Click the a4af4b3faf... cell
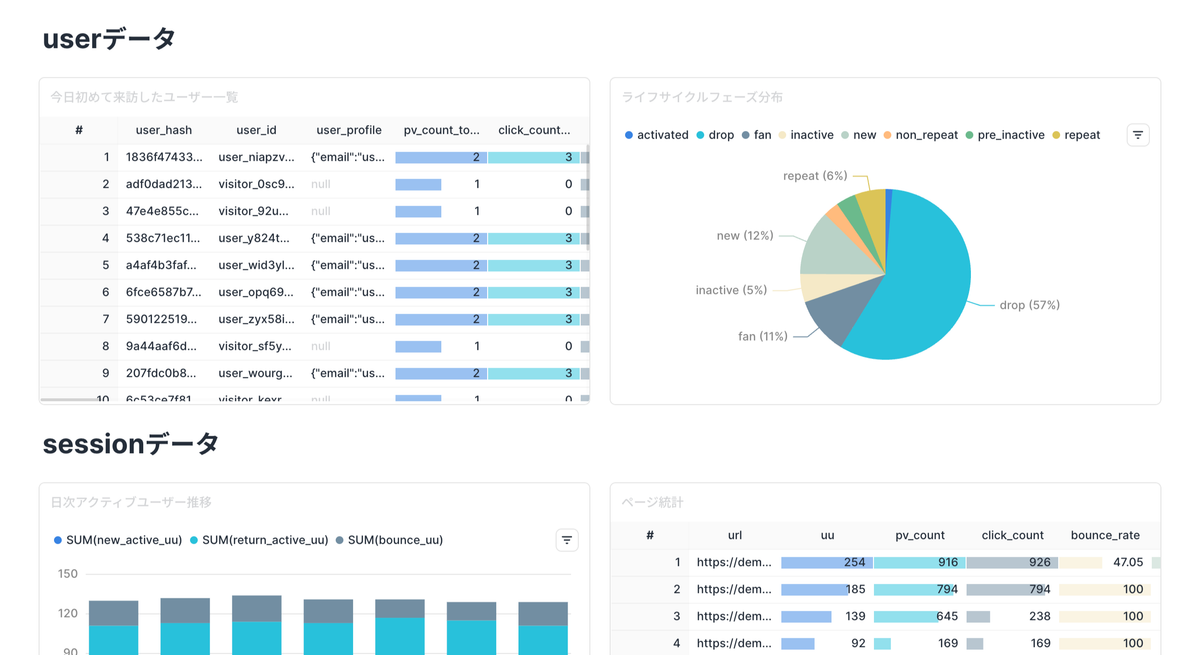The image size is (1200, 655). point(164,265)
